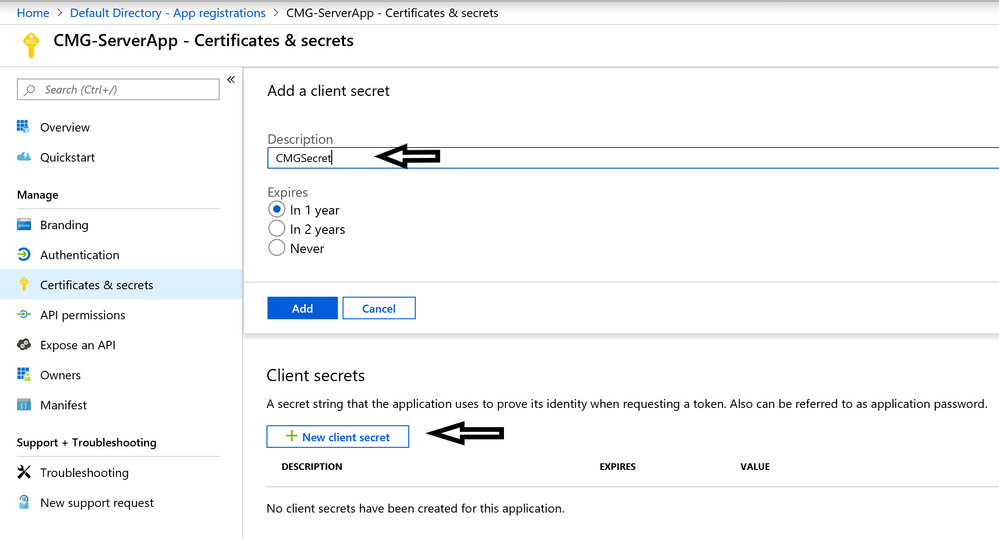Click the Authentication icon in sidebar
The image size is (999, 539).
[x=24, y=255]
